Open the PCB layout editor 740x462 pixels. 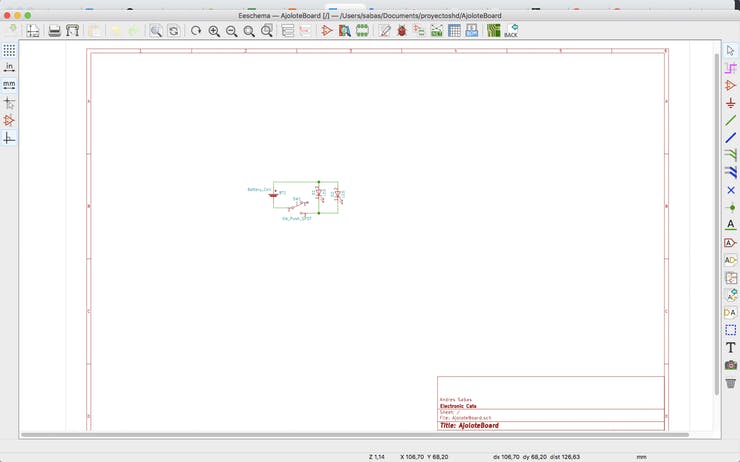click(x=494, y=31)
